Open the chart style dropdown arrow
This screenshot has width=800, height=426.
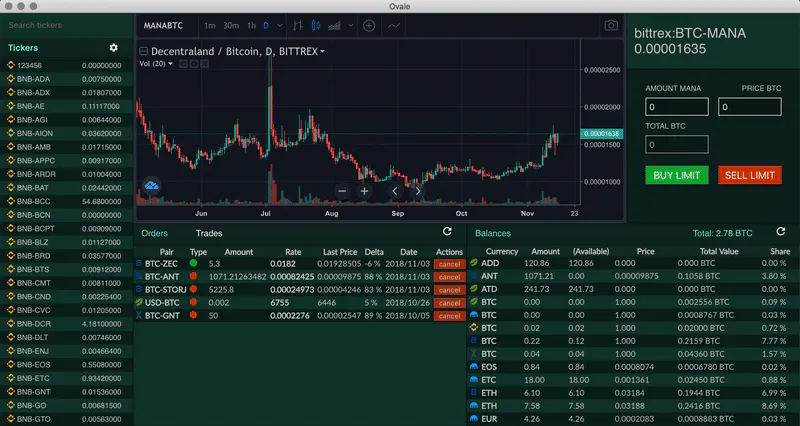351,26
